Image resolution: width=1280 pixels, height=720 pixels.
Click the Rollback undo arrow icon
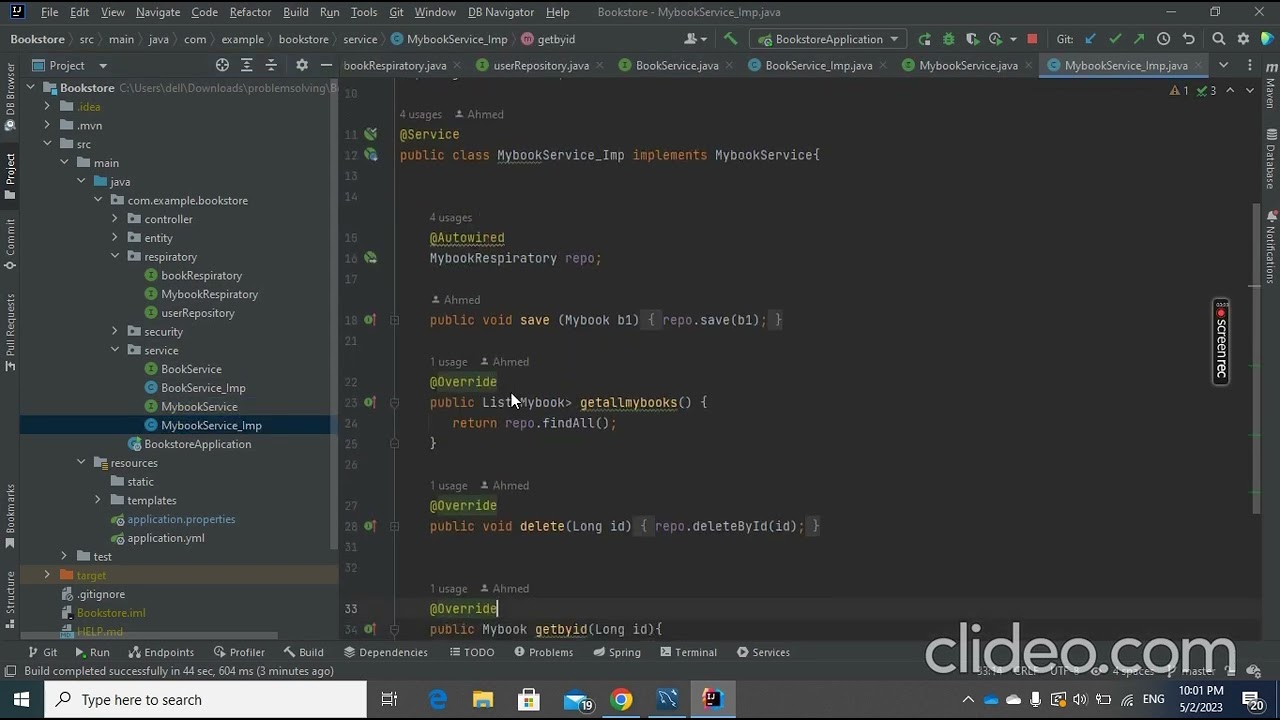point(1188,39)
